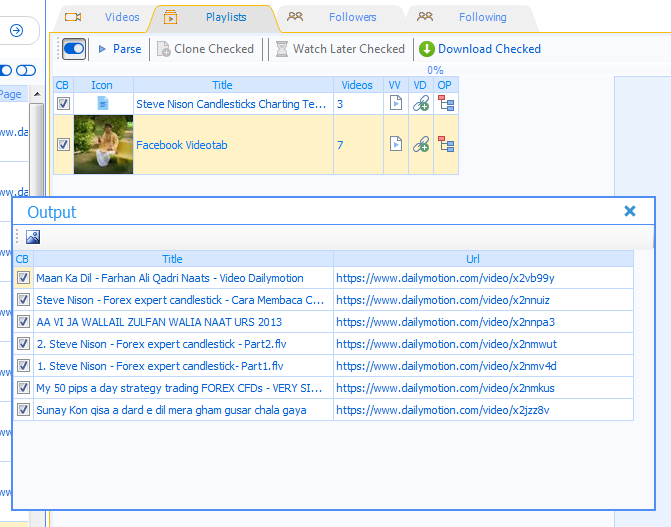
Task: Uncheck My 50 pips a day checkbox
Action: click(x=23, y=388)
